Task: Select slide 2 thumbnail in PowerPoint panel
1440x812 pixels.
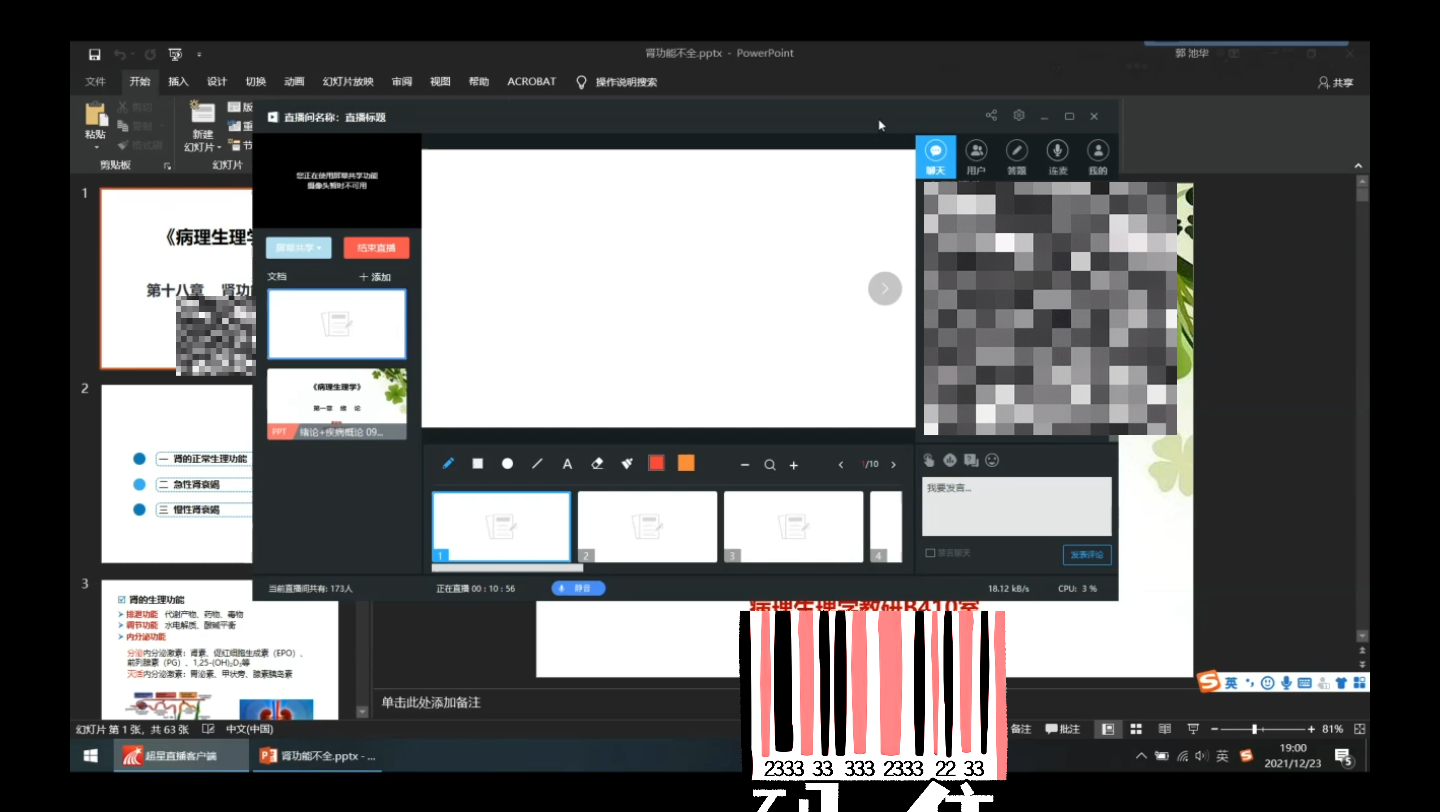Action: 178,473
